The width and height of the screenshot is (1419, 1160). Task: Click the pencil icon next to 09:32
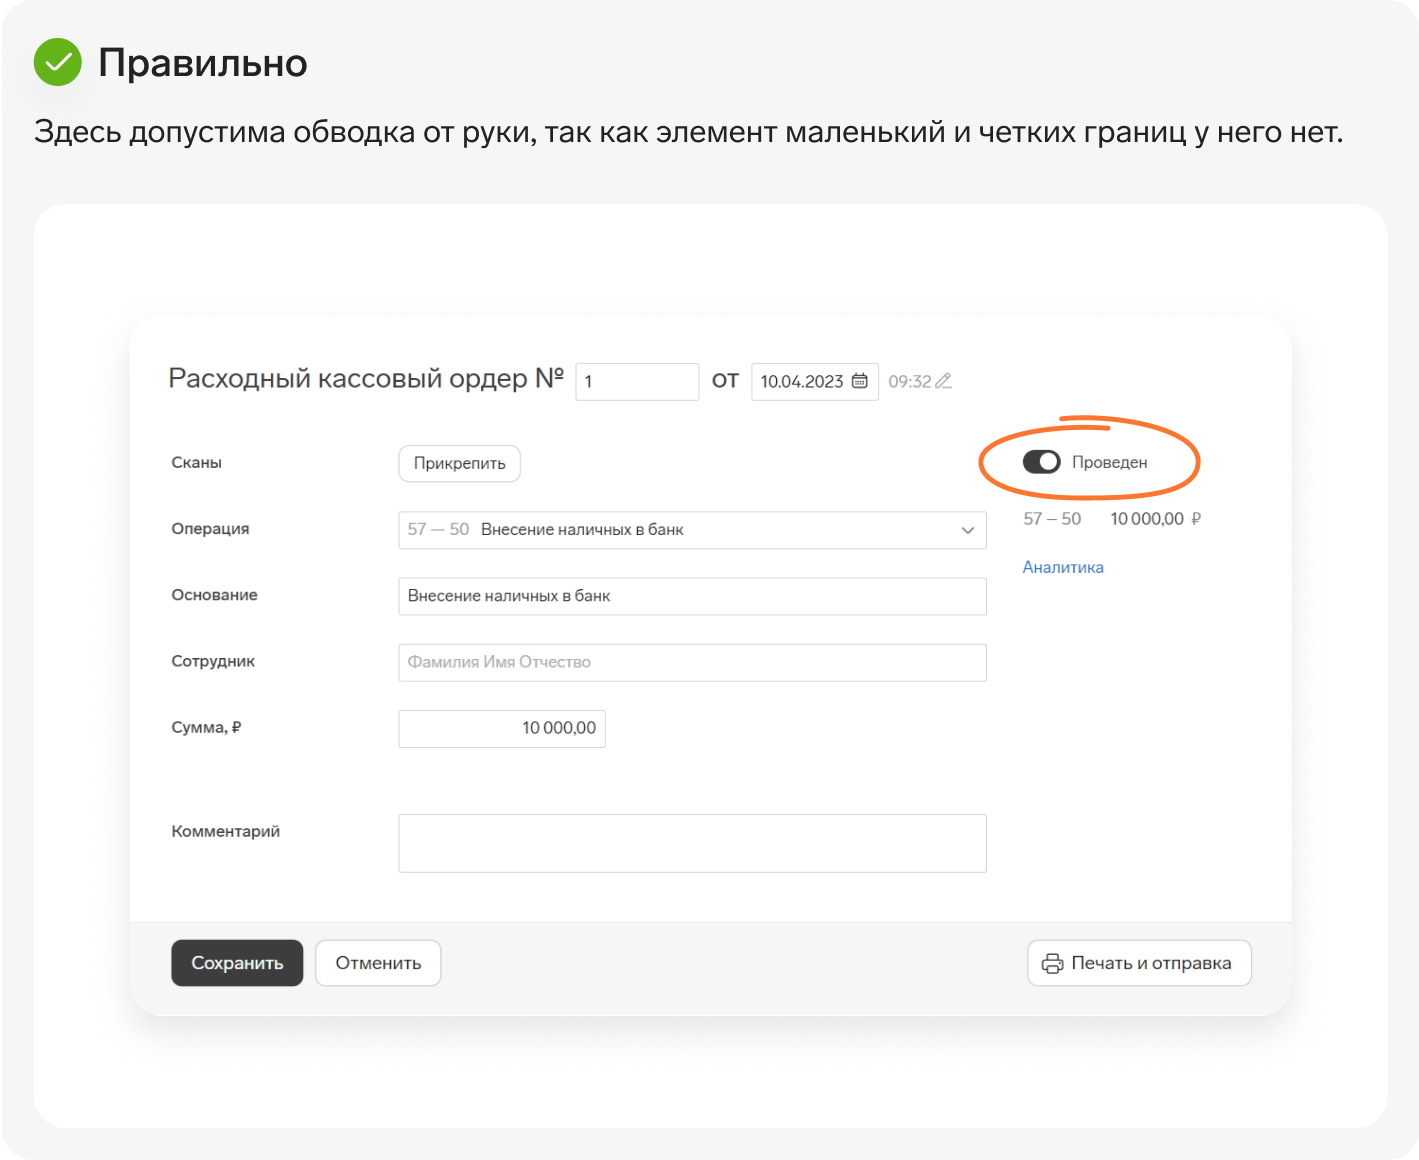[x=943, y=381]
